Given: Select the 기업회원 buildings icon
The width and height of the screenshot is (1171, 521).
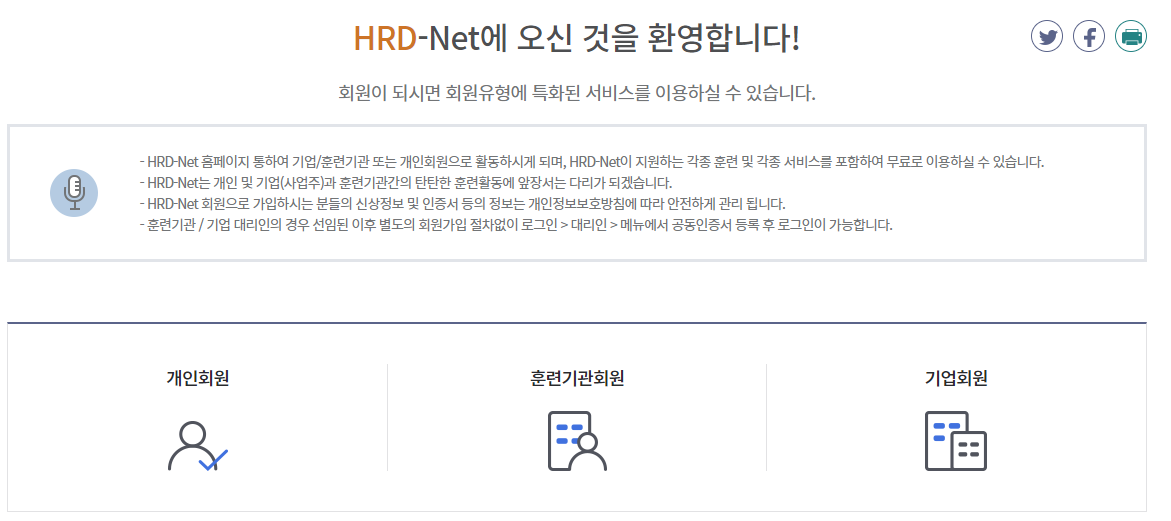Looking at the screenshot, I should [956, 441].
